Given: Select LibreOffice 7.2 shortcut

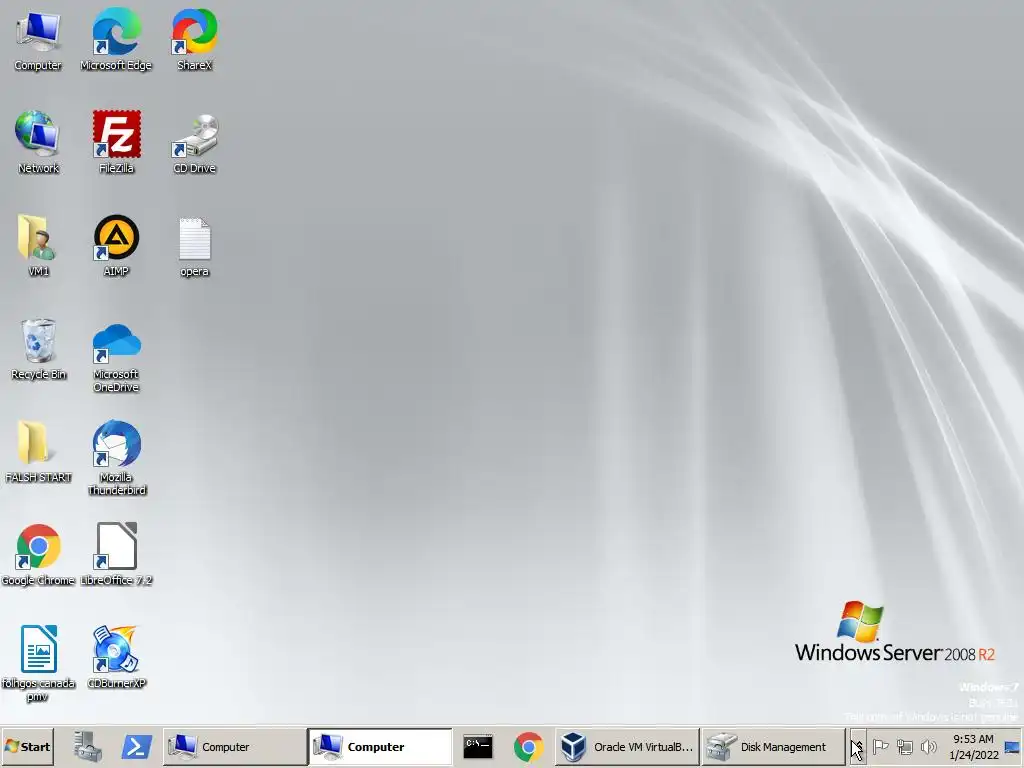Looking at the screenshot, I should (116, 555).
